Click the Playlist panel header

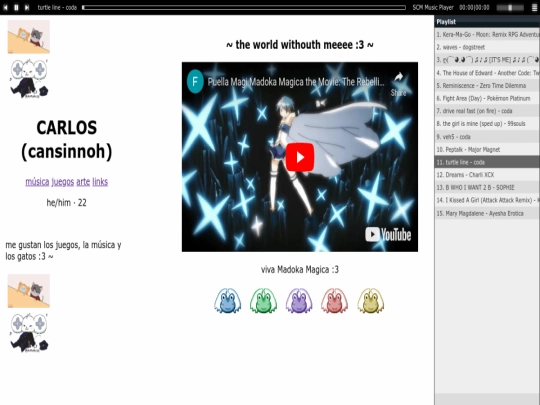[x=487, y=22]
